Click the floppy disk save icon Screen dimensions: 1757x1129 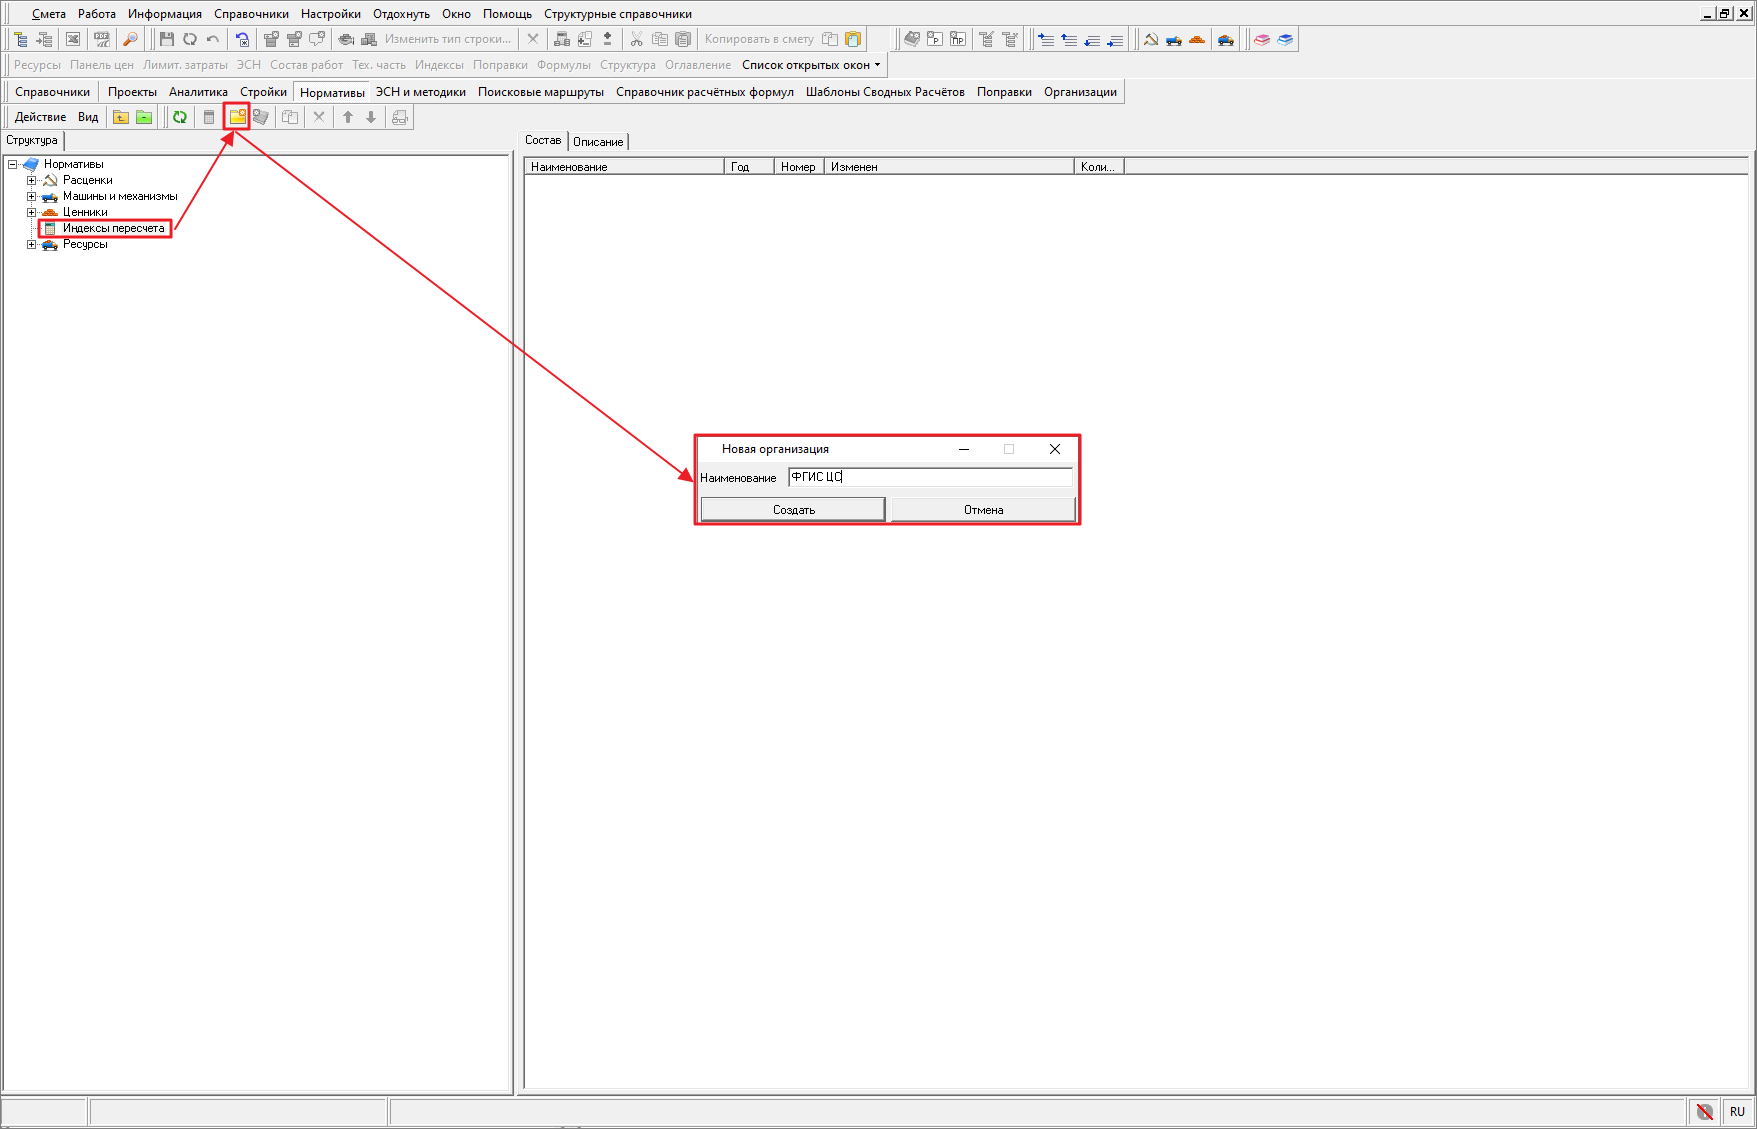167,40
